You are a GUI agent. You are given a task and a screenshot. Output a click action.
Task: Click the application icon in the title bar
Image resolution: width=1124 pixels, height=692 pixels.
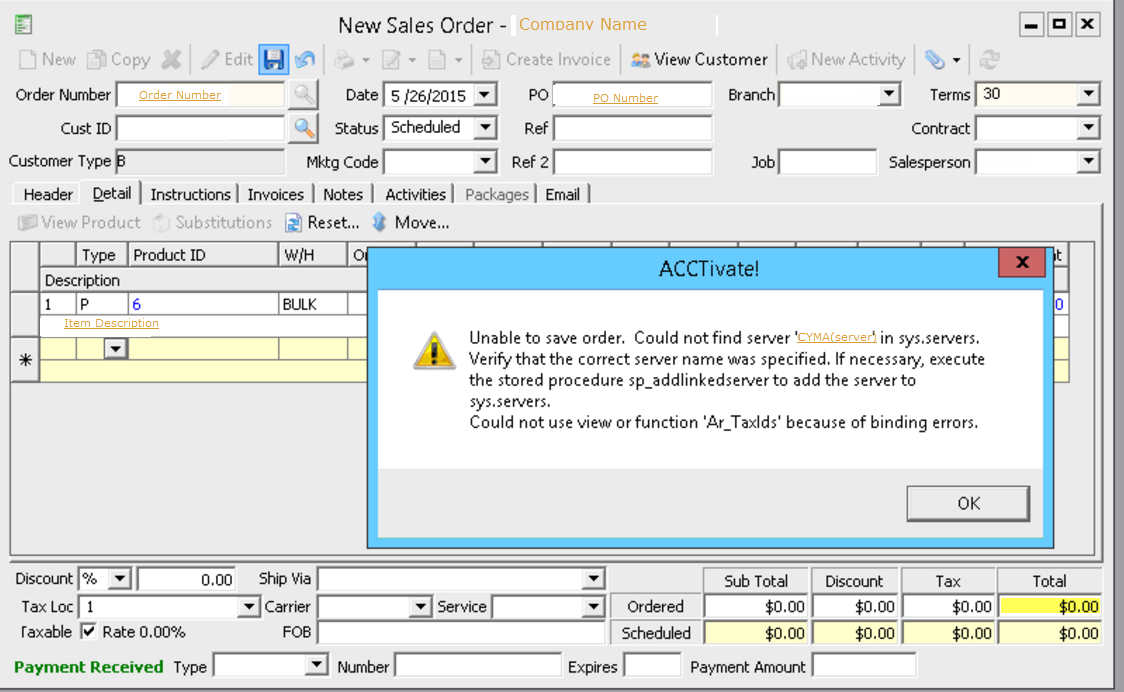[x=23, y=24]
